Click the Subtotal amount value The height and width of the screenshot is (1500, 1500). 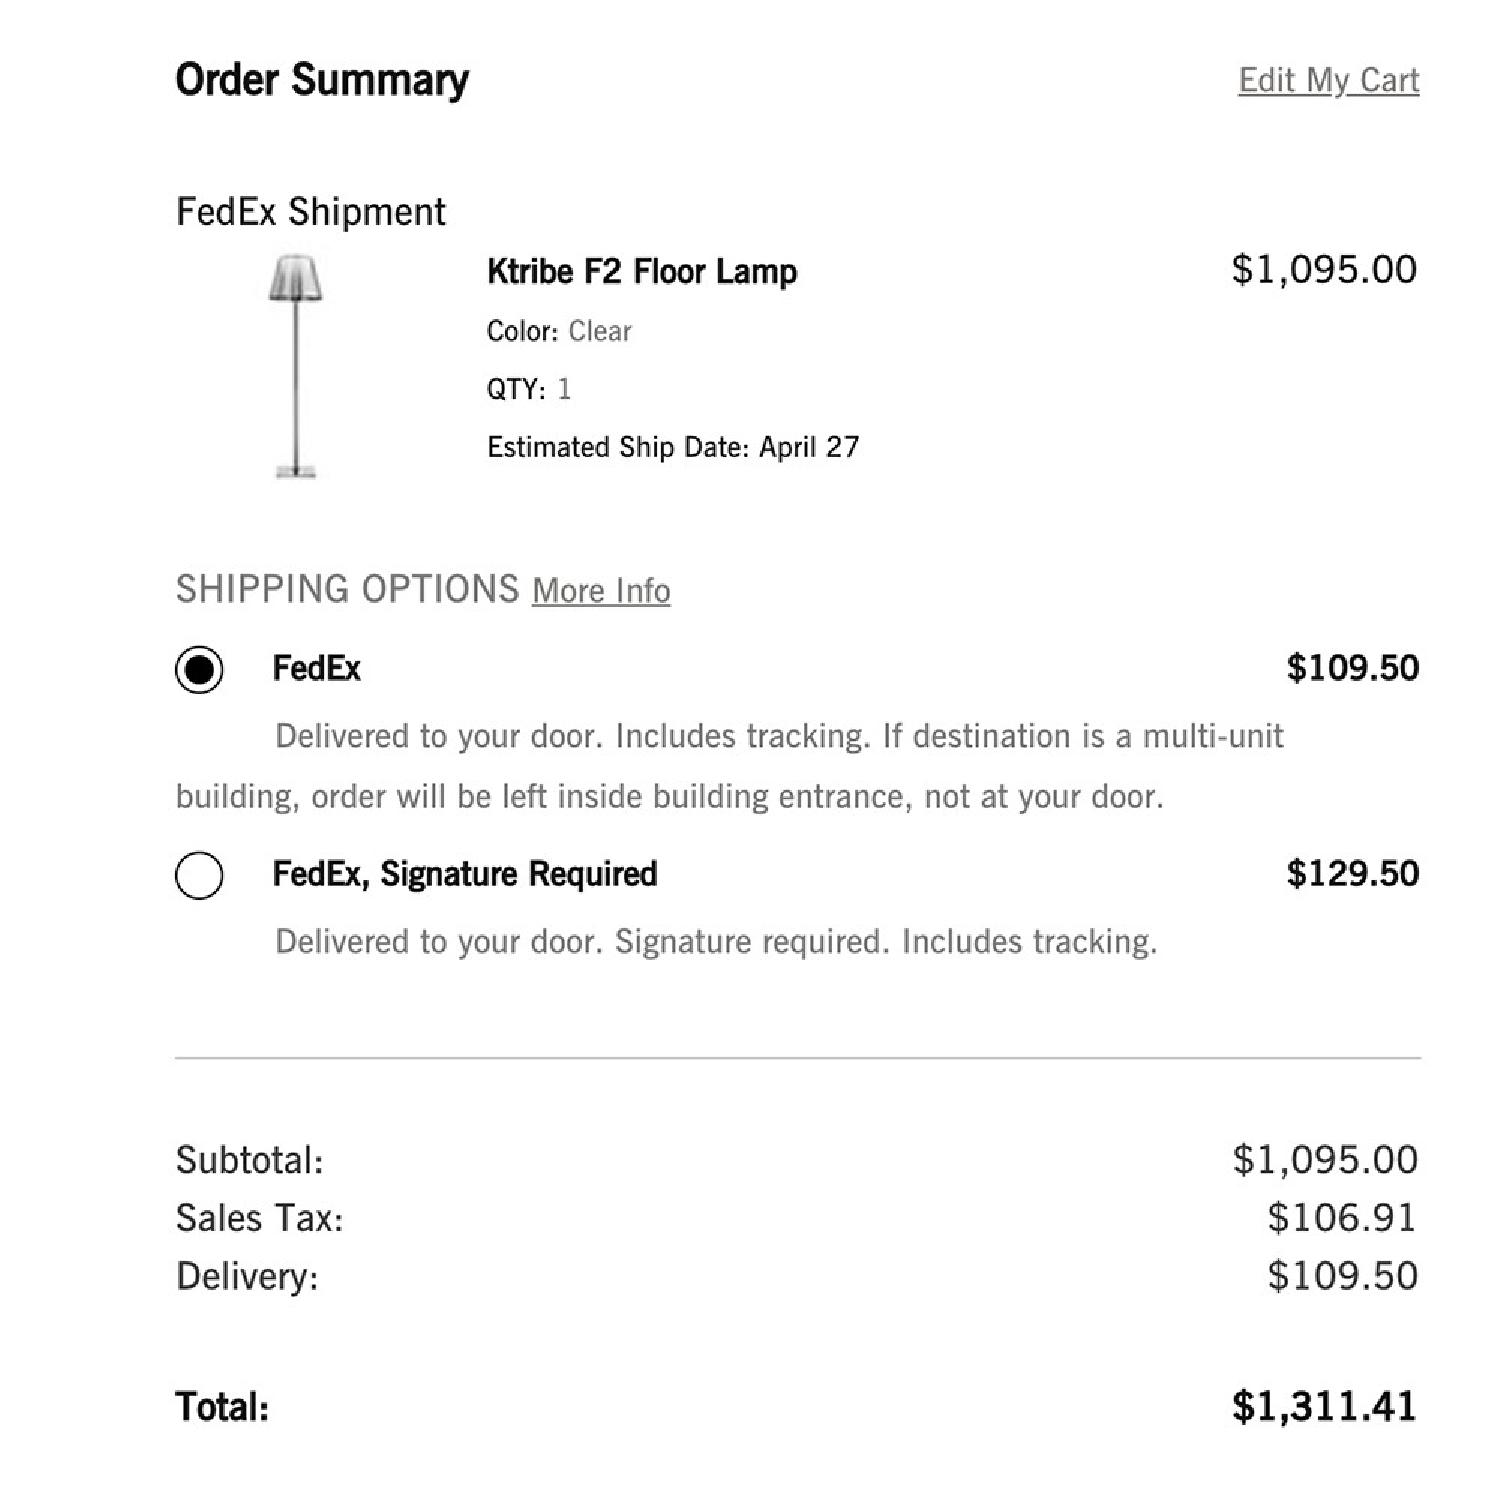[1324, 1160]
